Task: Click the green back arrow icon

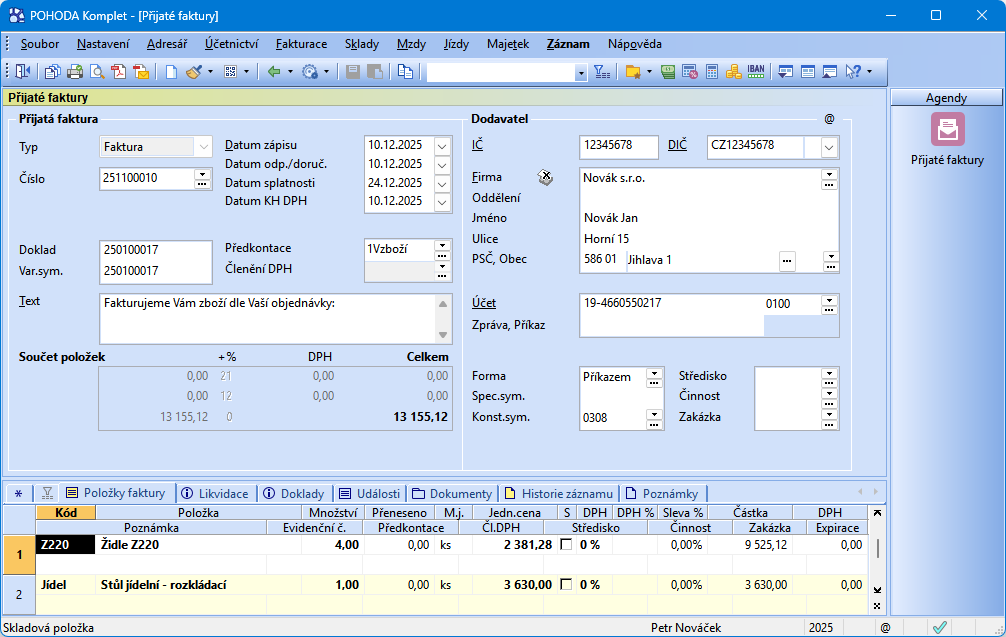Action: click(x=273, y=72)
